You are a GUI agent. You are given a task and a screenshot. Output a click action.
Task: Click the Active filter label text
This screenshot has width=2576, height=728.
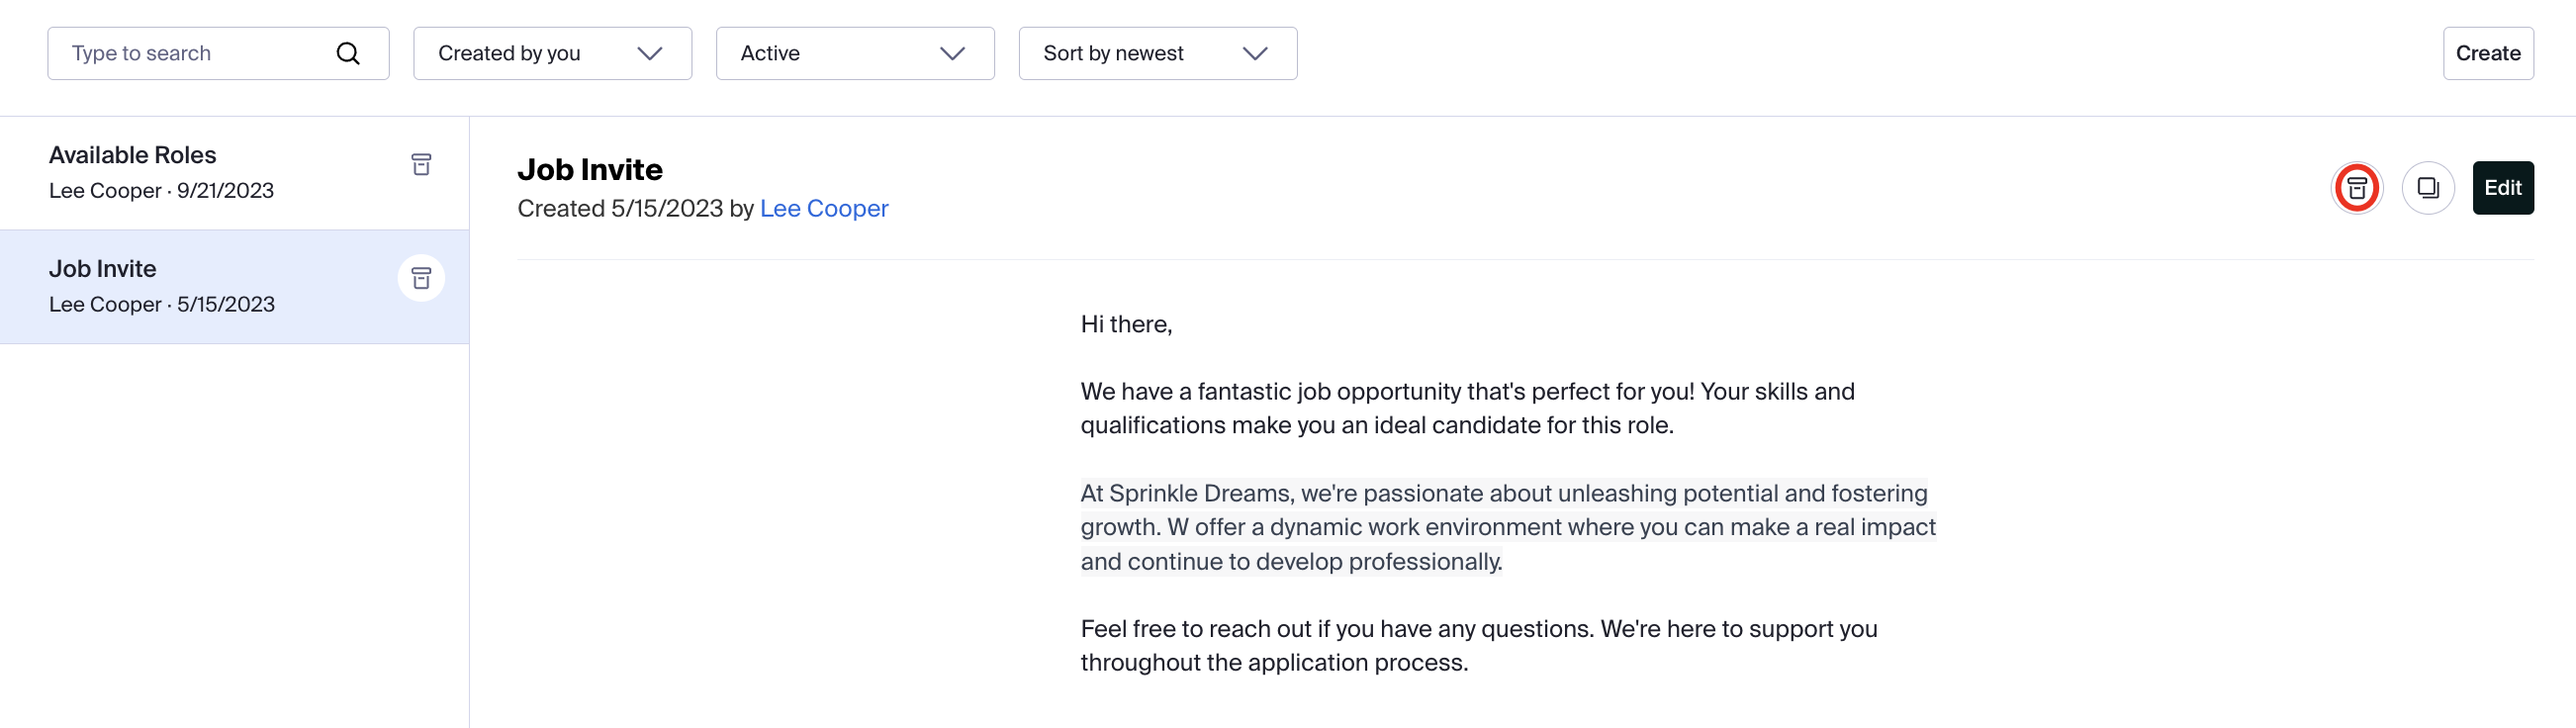coord(770,53)
